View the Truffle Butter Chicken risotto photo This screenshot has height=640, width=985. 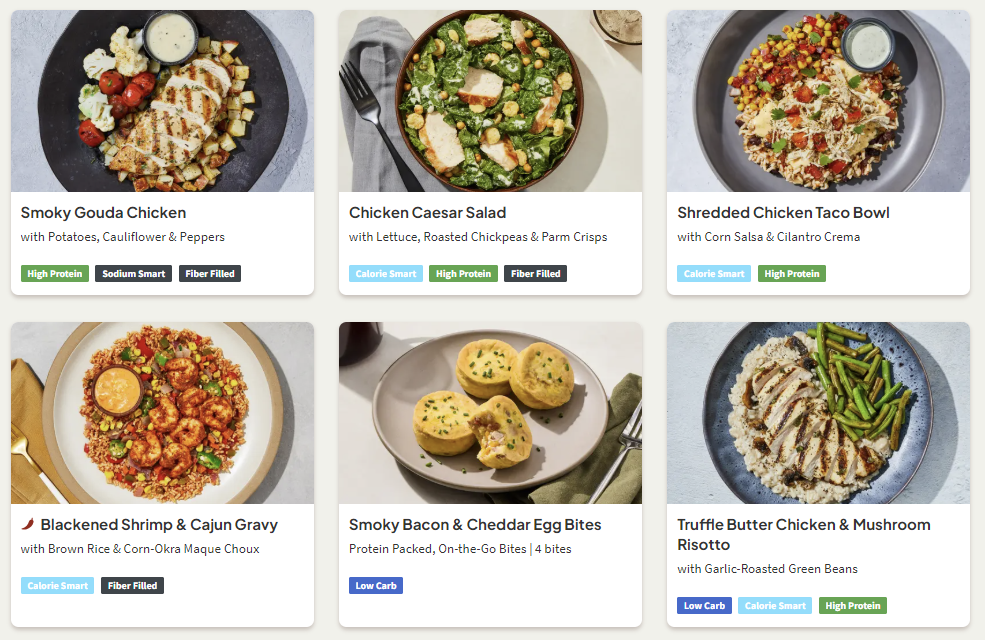[x=818, y=413]
